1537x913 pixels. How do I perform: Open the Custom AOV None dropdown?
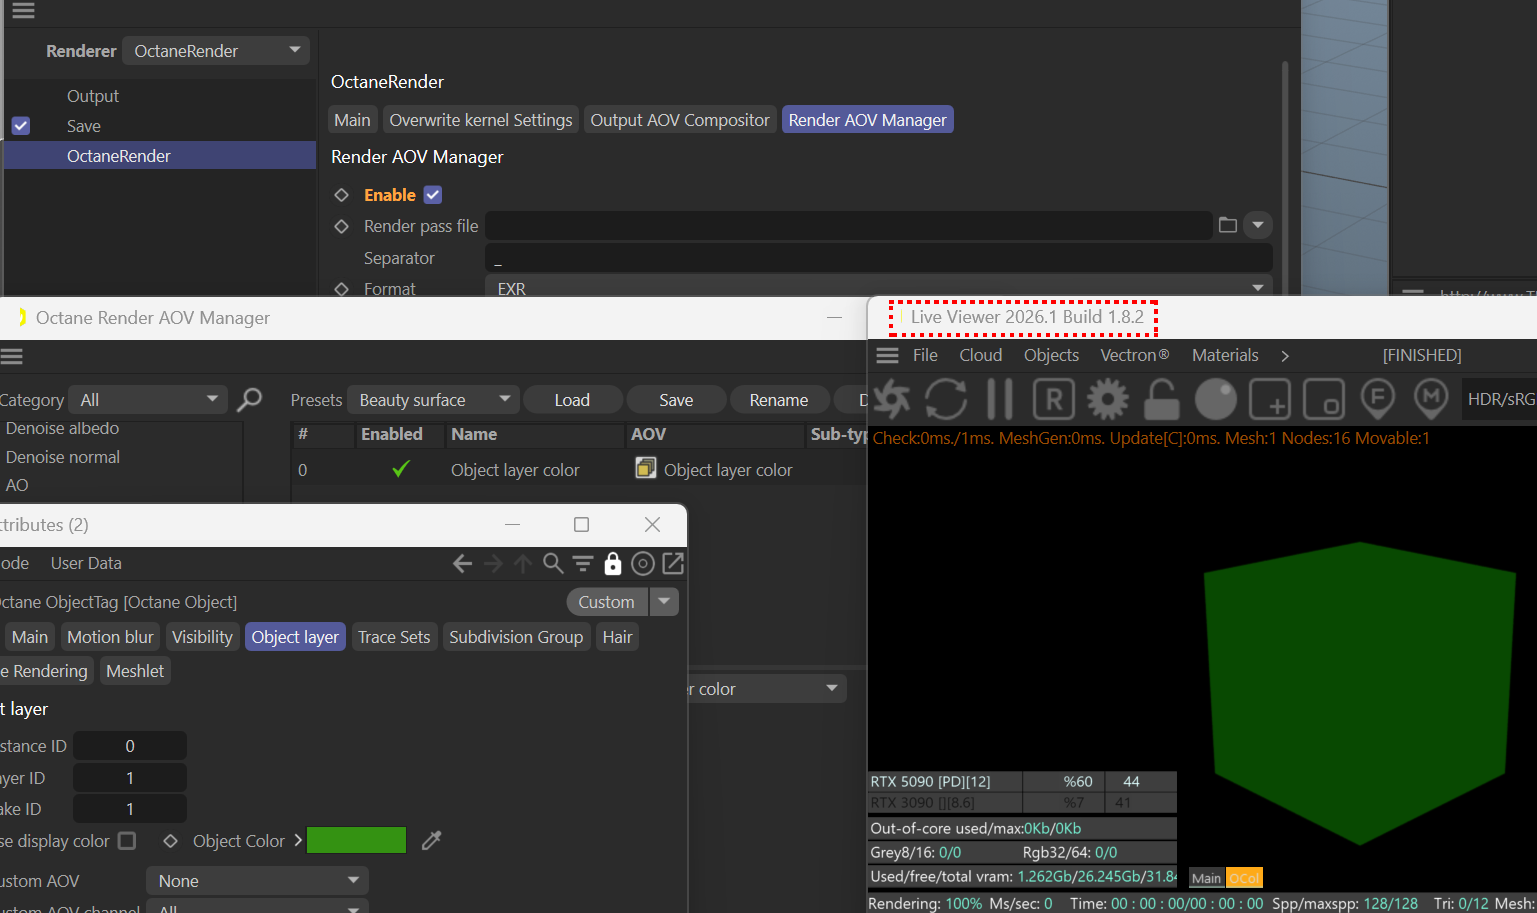[257, 881]
